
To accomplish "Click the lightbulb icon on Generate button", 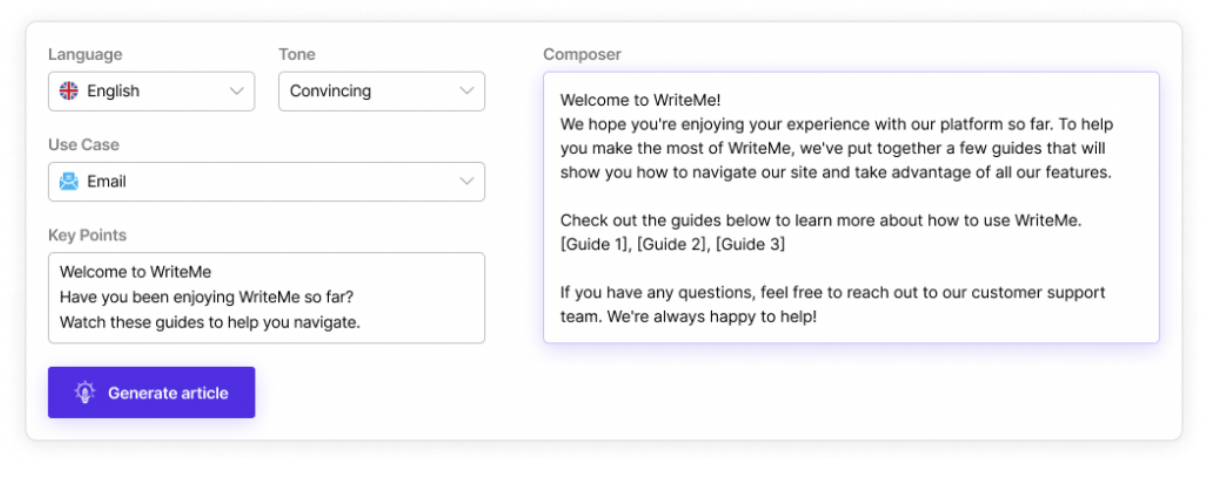I will (85, 393).
